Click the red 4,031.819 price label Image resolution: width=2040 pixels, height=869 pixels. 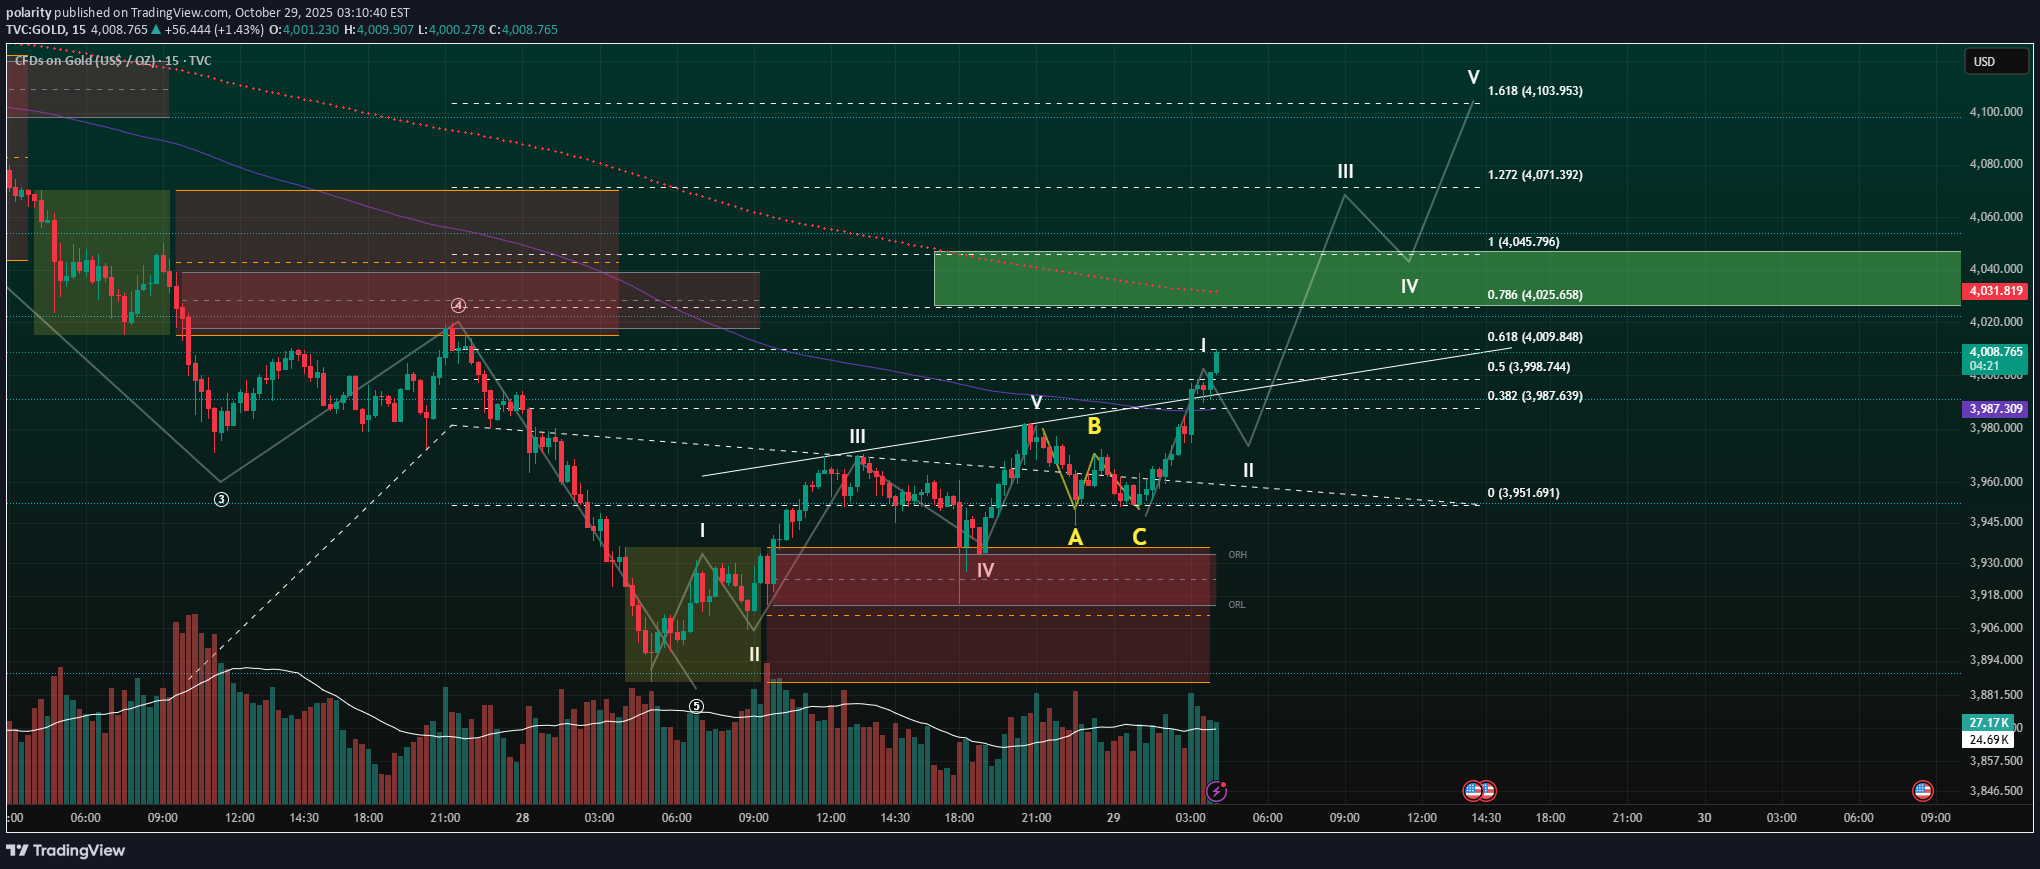1995,291
